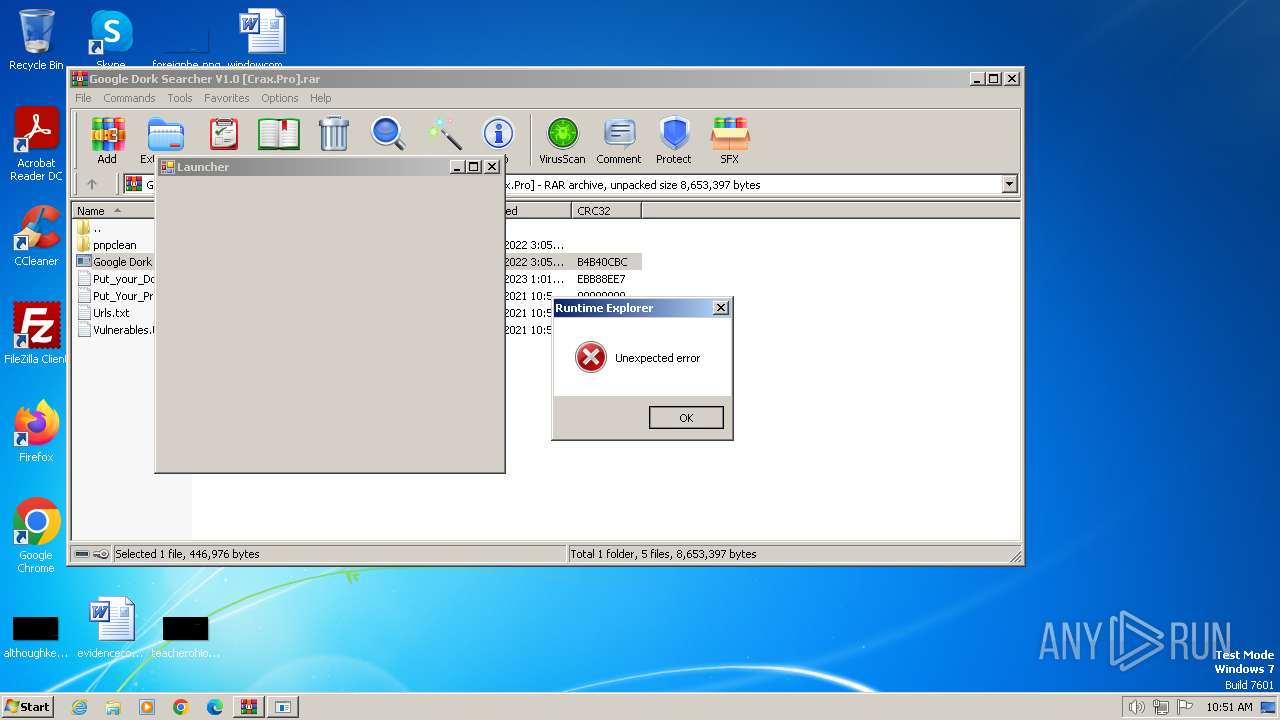The height and width of the screenshot is (720, 1280).
Task: Click the "Total 1 folder, 5 files" status text
Action: [x=664, y=554]
